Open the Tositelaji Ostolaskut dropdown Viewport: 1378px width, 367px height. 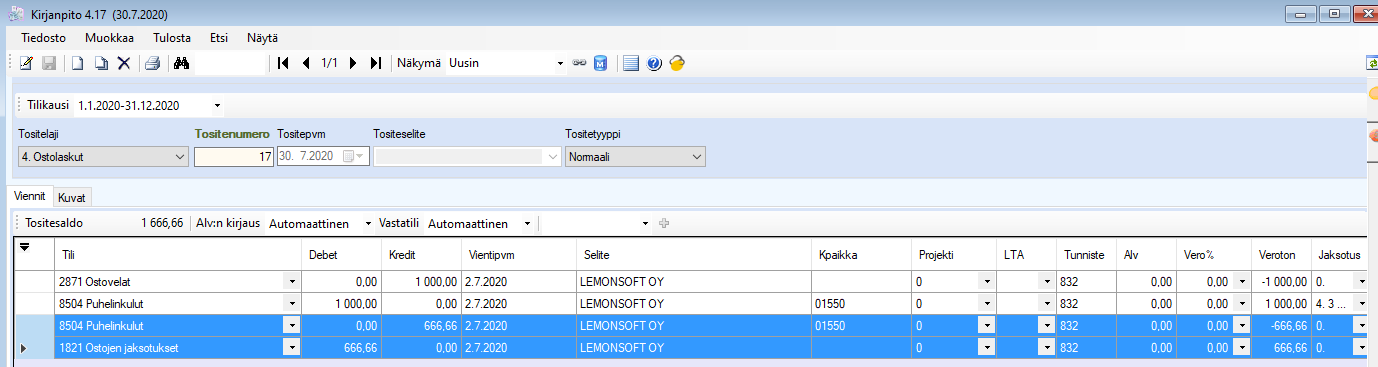pyautogui.click(x=180, y=156)
